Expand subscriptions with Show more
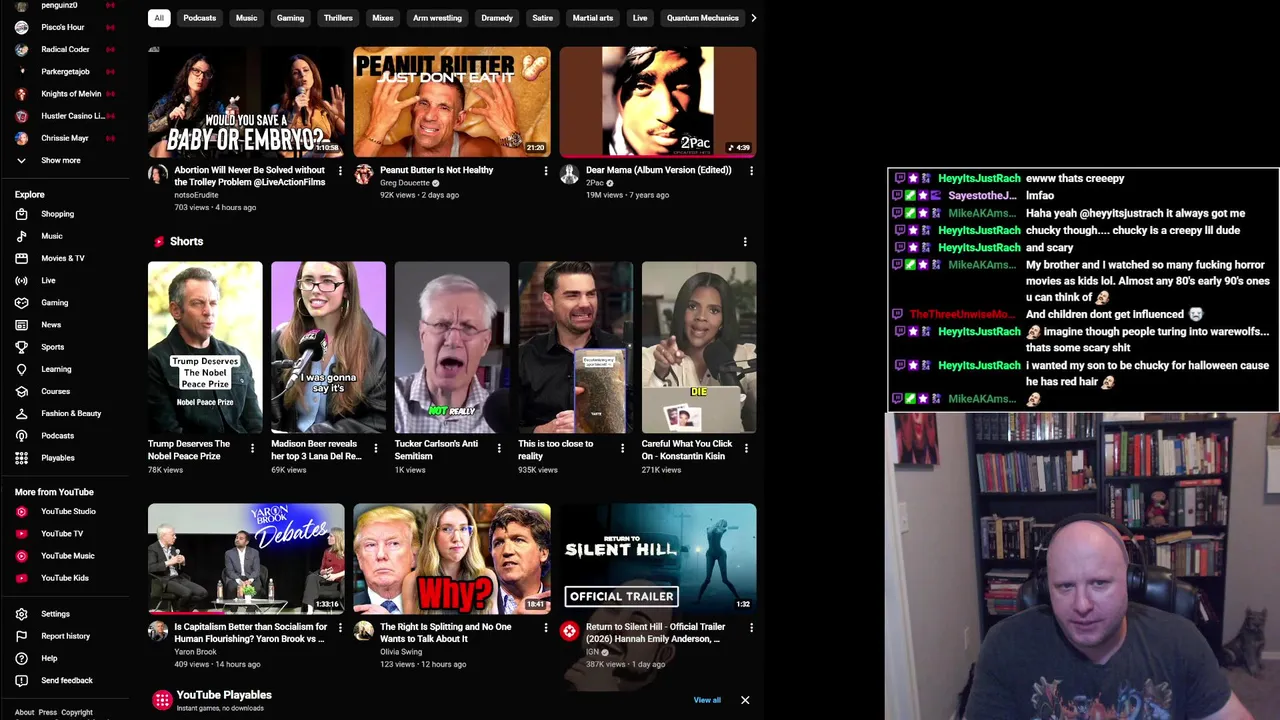This screenshot has height=720, width=1280. click(x=60, y=160)
